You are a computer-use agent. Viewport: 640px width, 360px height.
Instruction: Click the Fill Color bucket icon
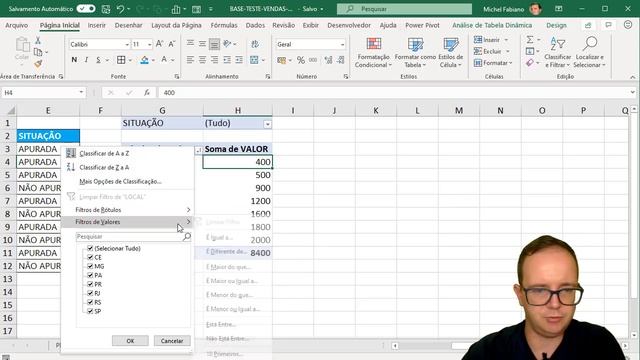point(144,60)
